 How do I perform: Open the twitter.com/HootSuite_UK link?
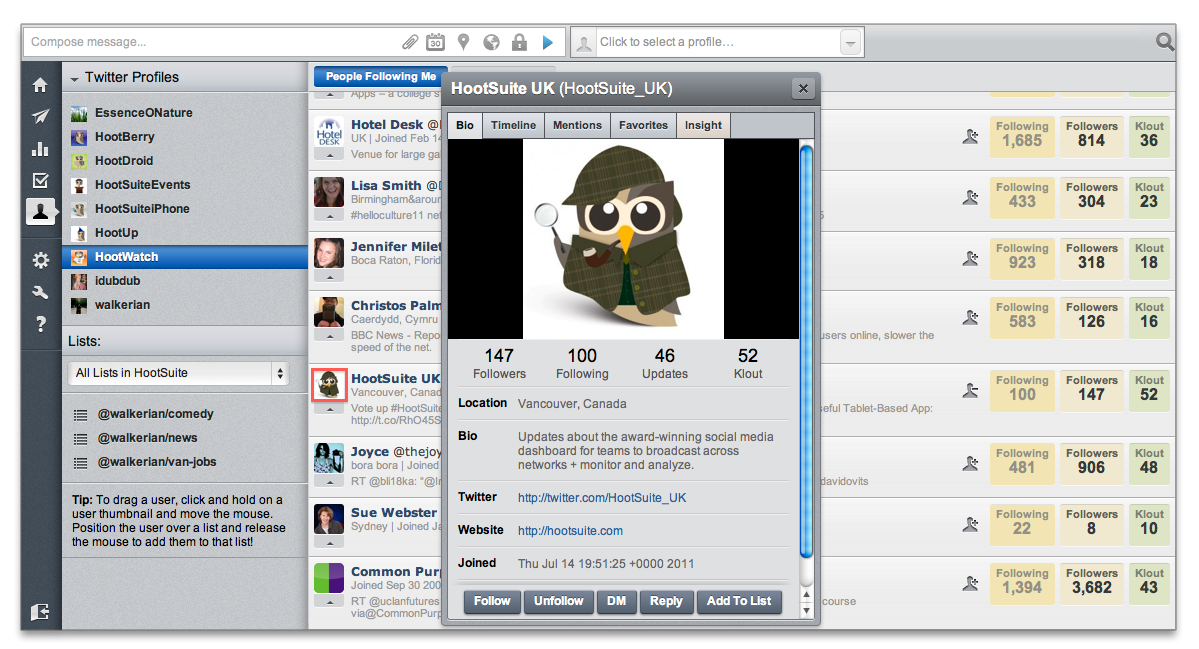[x=602, y=498]
